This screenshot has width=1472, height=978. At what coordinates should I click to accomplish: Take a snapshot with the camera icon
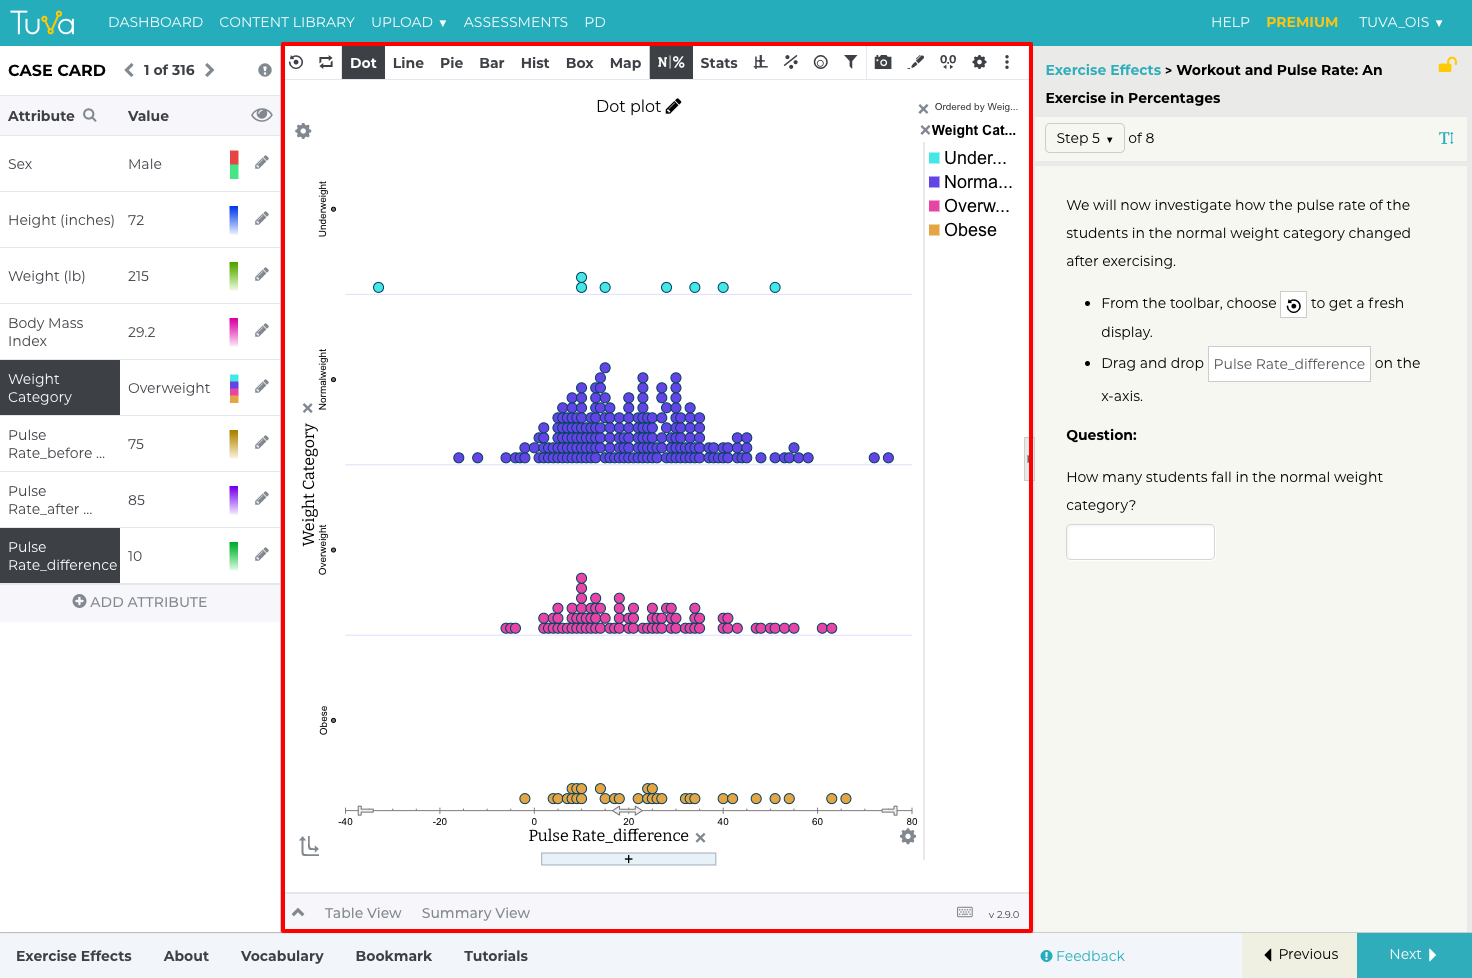coord(883,62)
